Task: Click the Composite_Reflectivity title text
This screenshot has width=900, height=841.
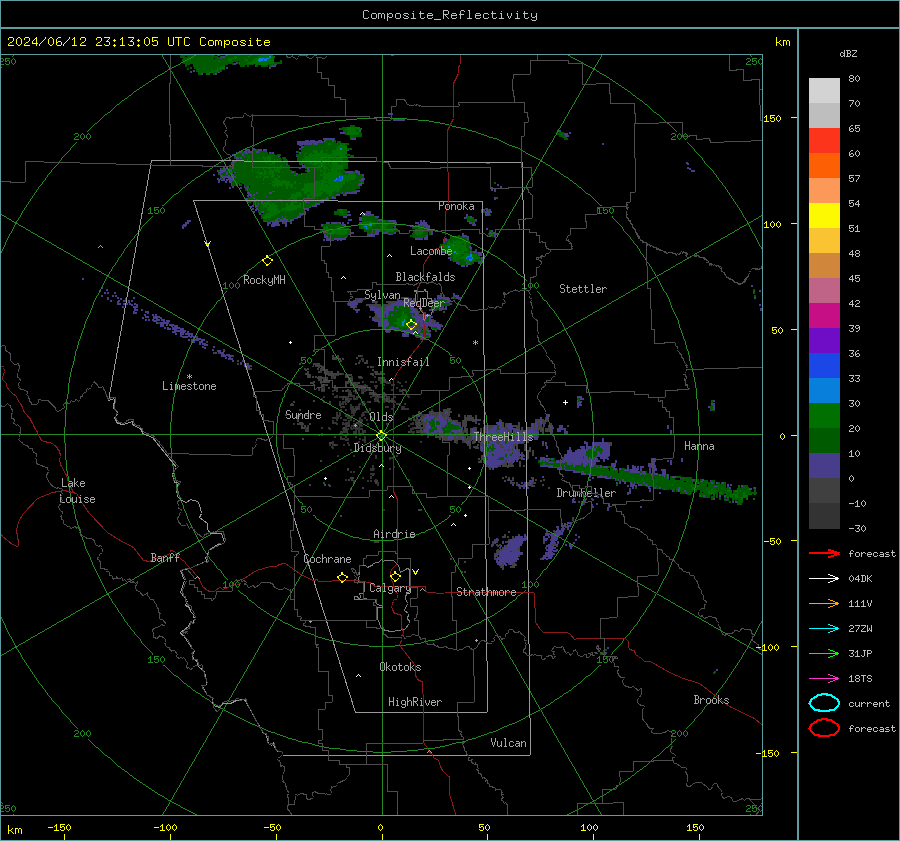Action: [449, 15]
